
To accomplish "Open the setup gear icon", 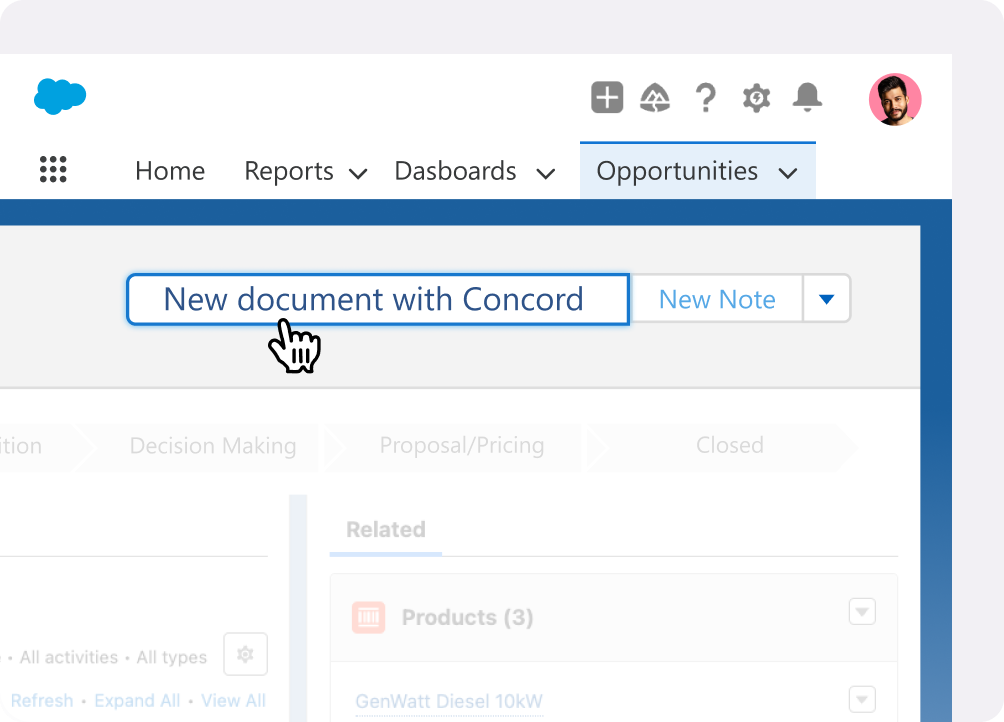I will click(756, 98).
